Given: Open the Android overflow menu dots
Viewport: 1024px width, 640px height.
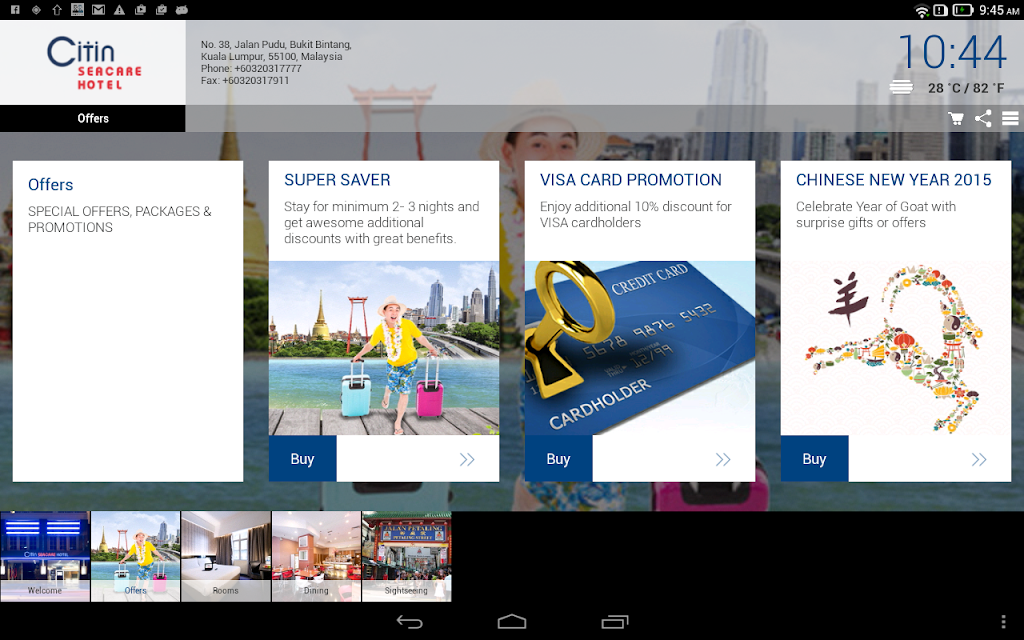Looking at the screenshot, I should coord(1004,622).
